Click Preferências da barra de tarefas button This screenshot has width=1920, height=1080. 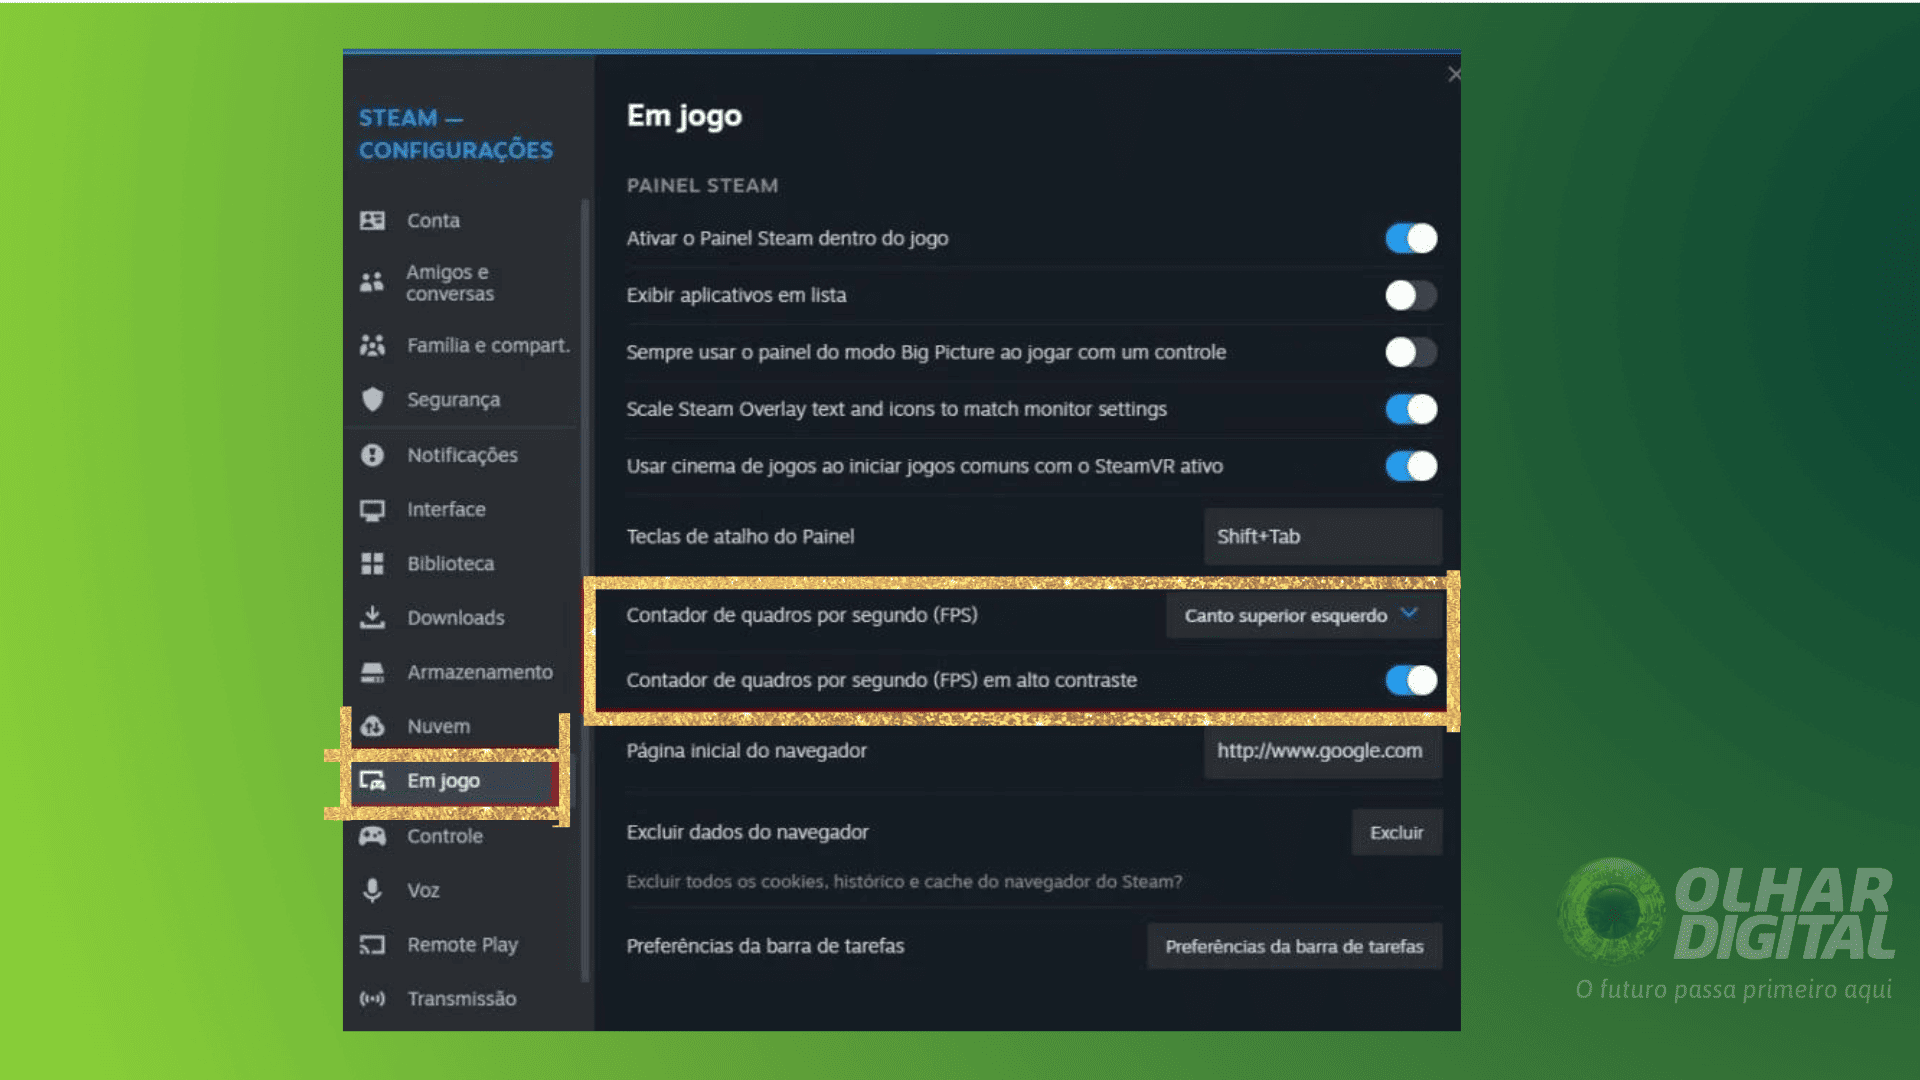[x=1295, y=946]
